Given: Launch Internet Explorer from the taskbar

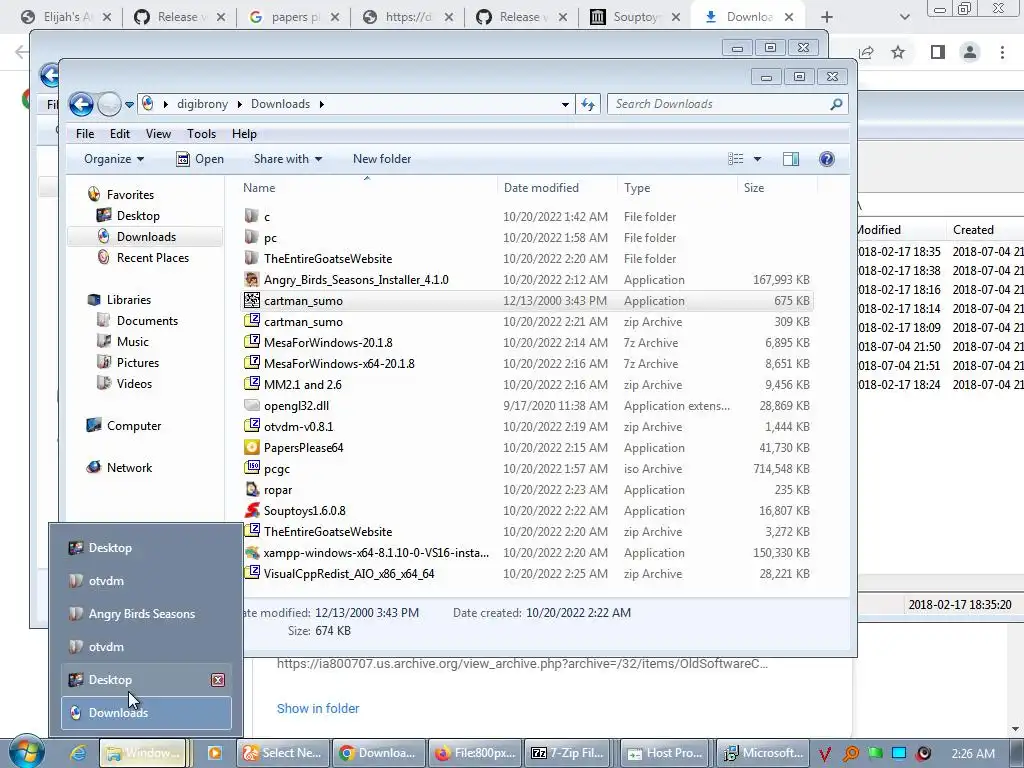Looking at the screenshot, I should click(x=78, y=753).
